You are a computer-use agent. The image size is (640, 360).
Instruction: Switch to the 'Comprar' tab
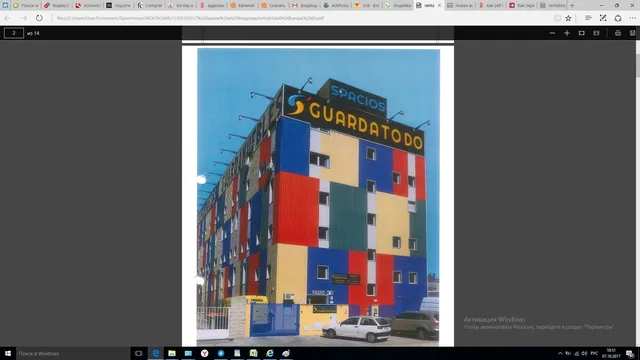click(x=150, y=5)
